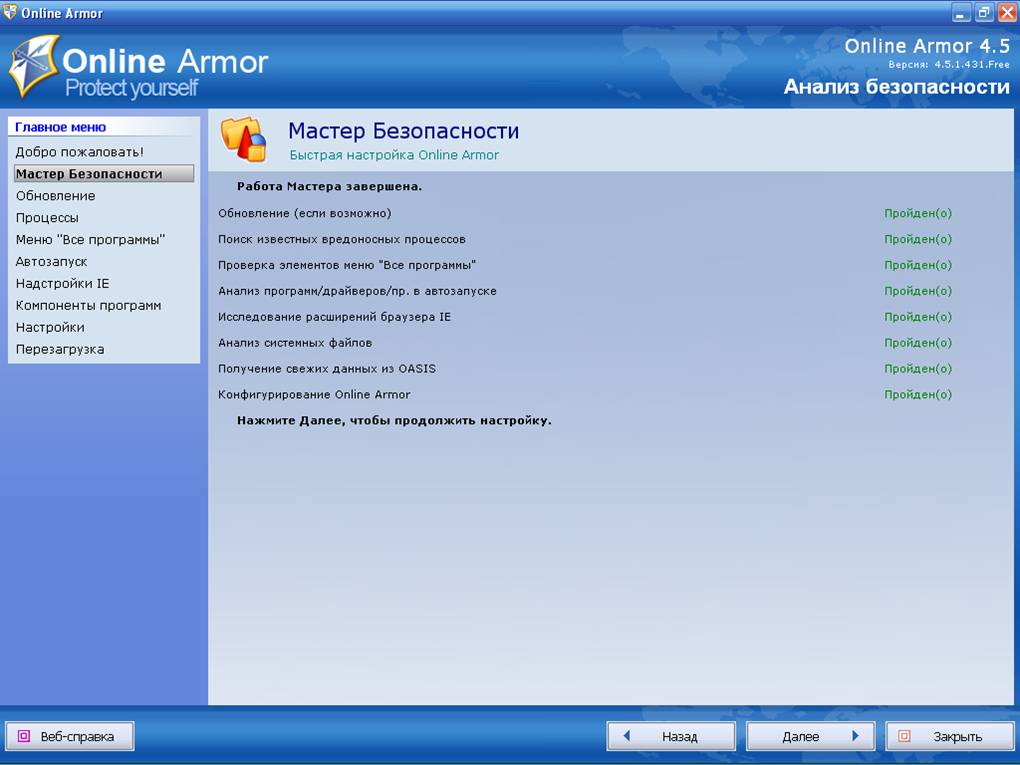This screenshot has height=765, width=1020.
Task: Click Проверка элементов меню "Все программы" step
Action: click(347, 265)
